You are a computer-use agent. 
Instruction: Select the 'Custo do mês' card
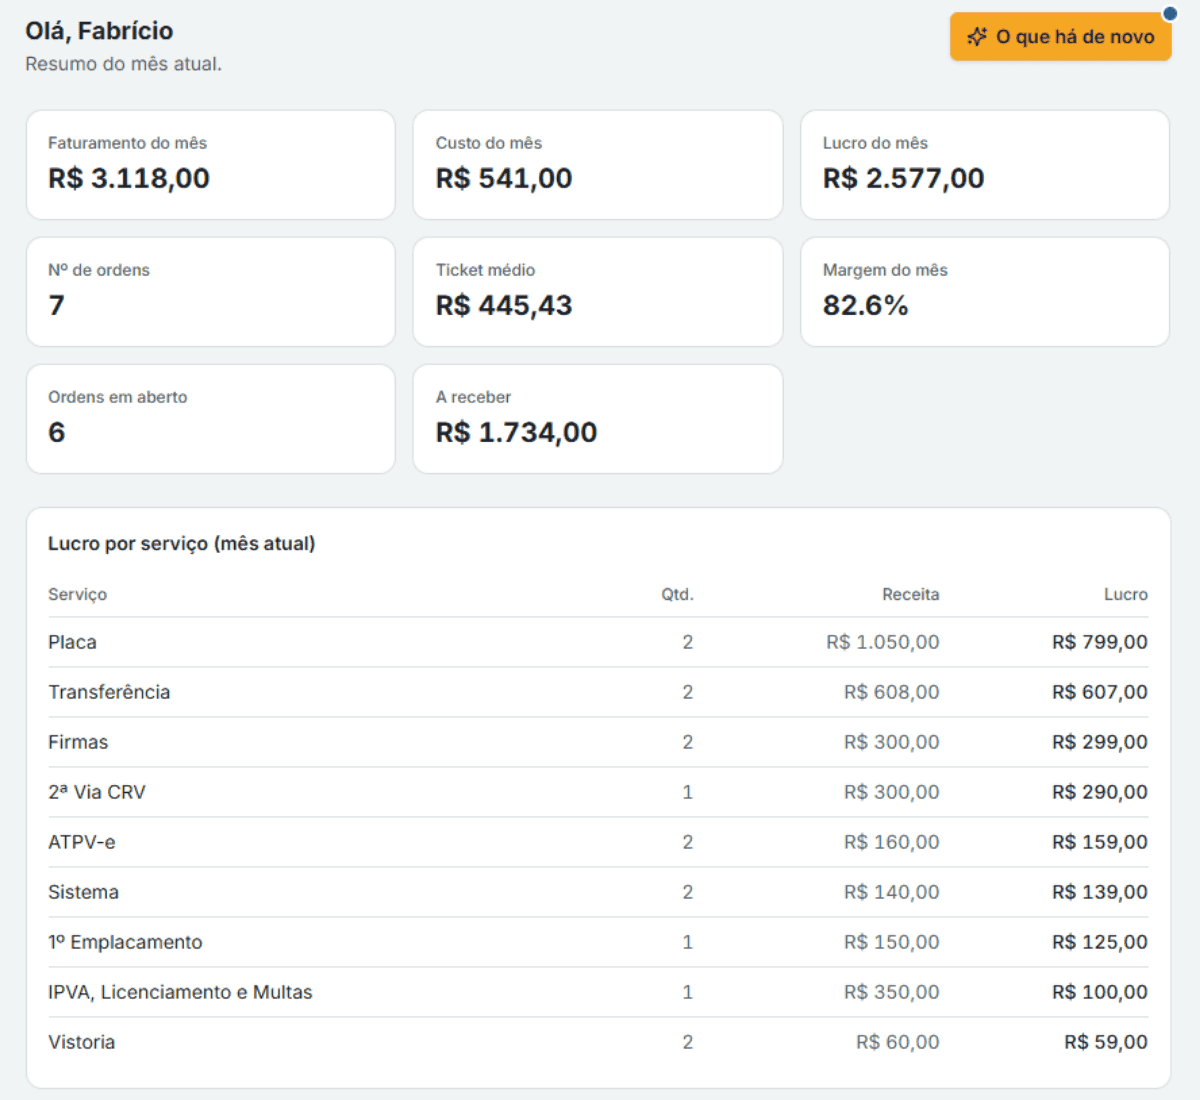(598, 165)
